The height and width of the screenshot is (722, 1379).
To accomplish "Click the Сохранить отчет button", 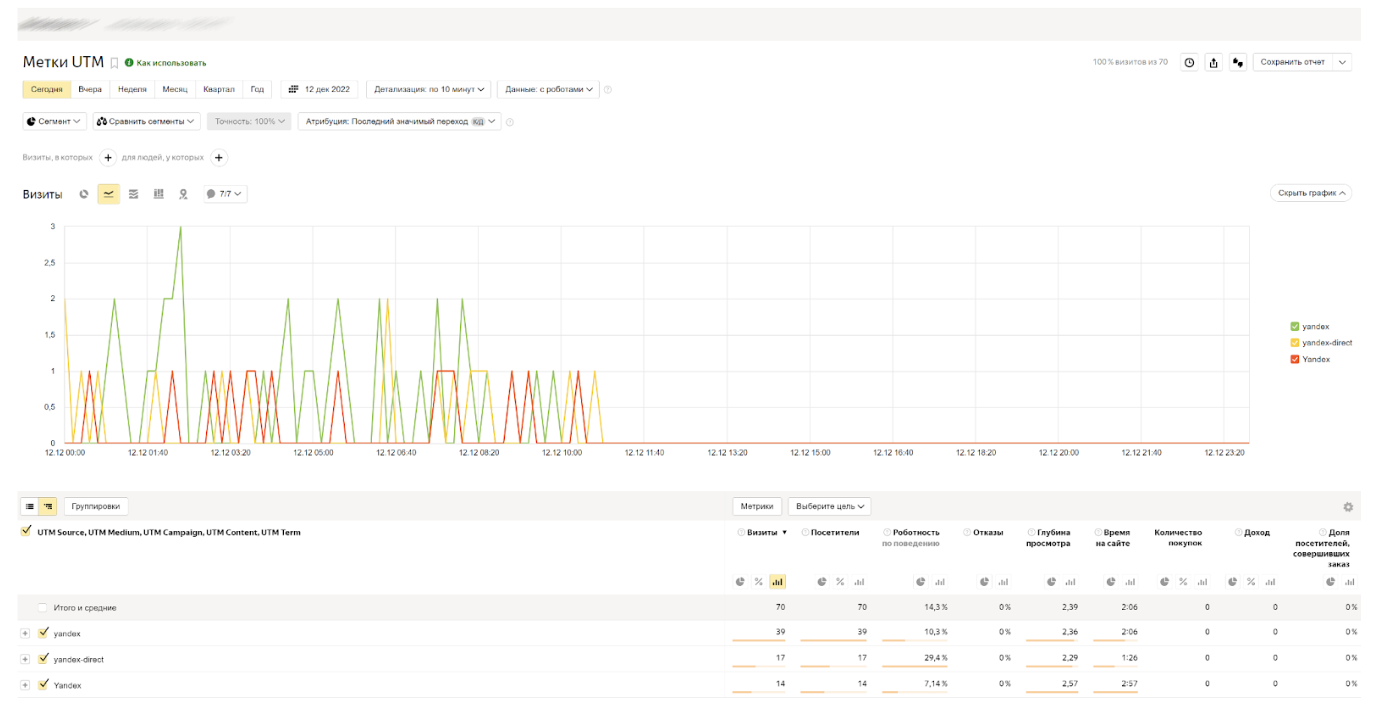I will 1292,62.
